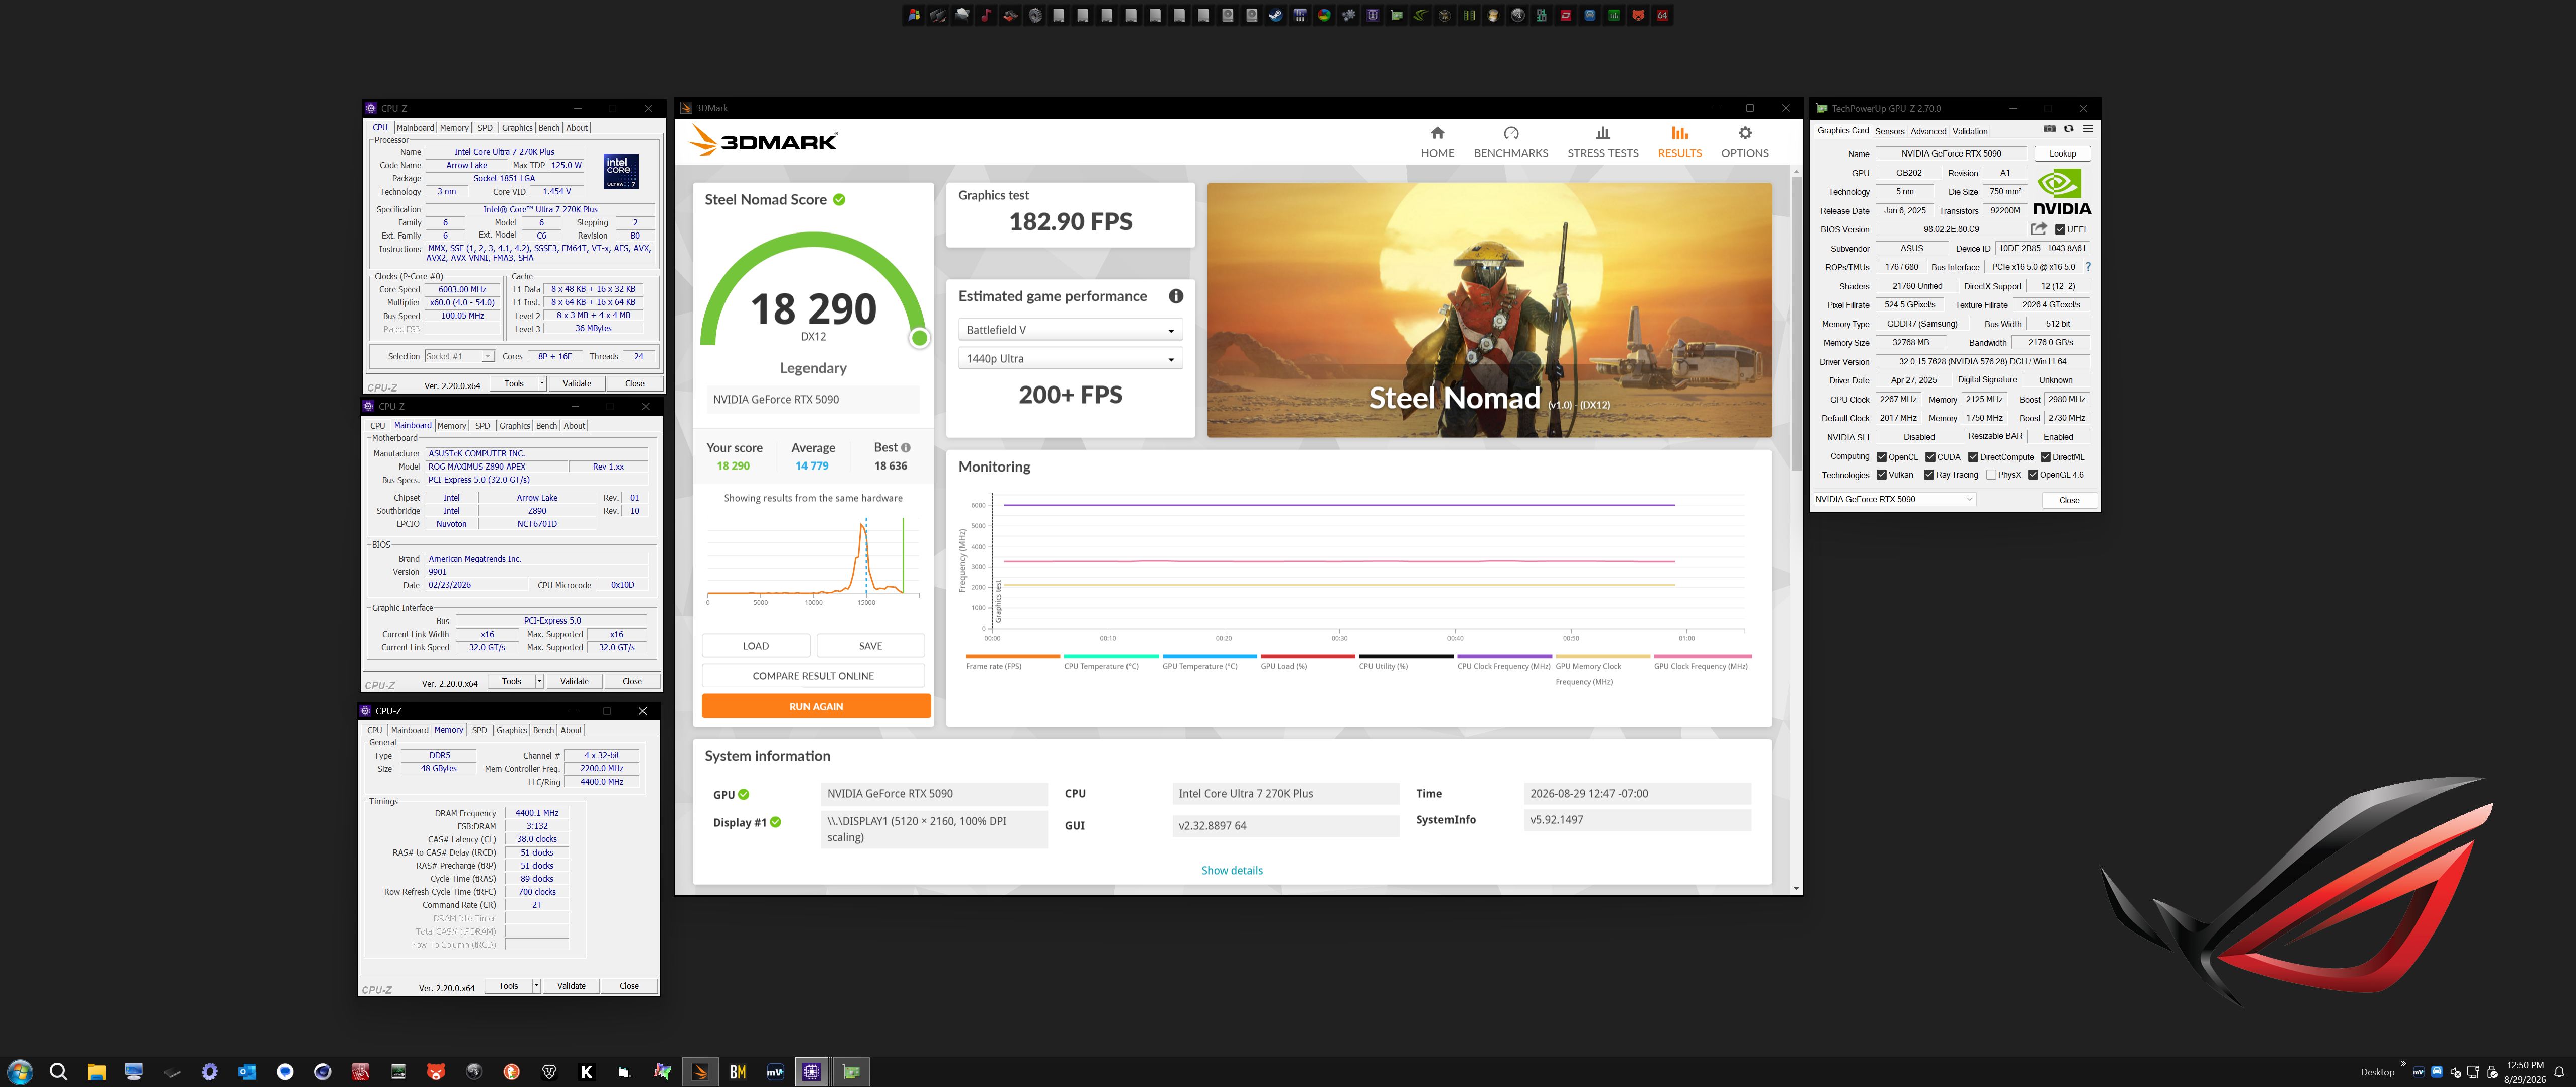
Task: Click the green validation check beside Steel Nomad Score
Action: pos(839,199)
